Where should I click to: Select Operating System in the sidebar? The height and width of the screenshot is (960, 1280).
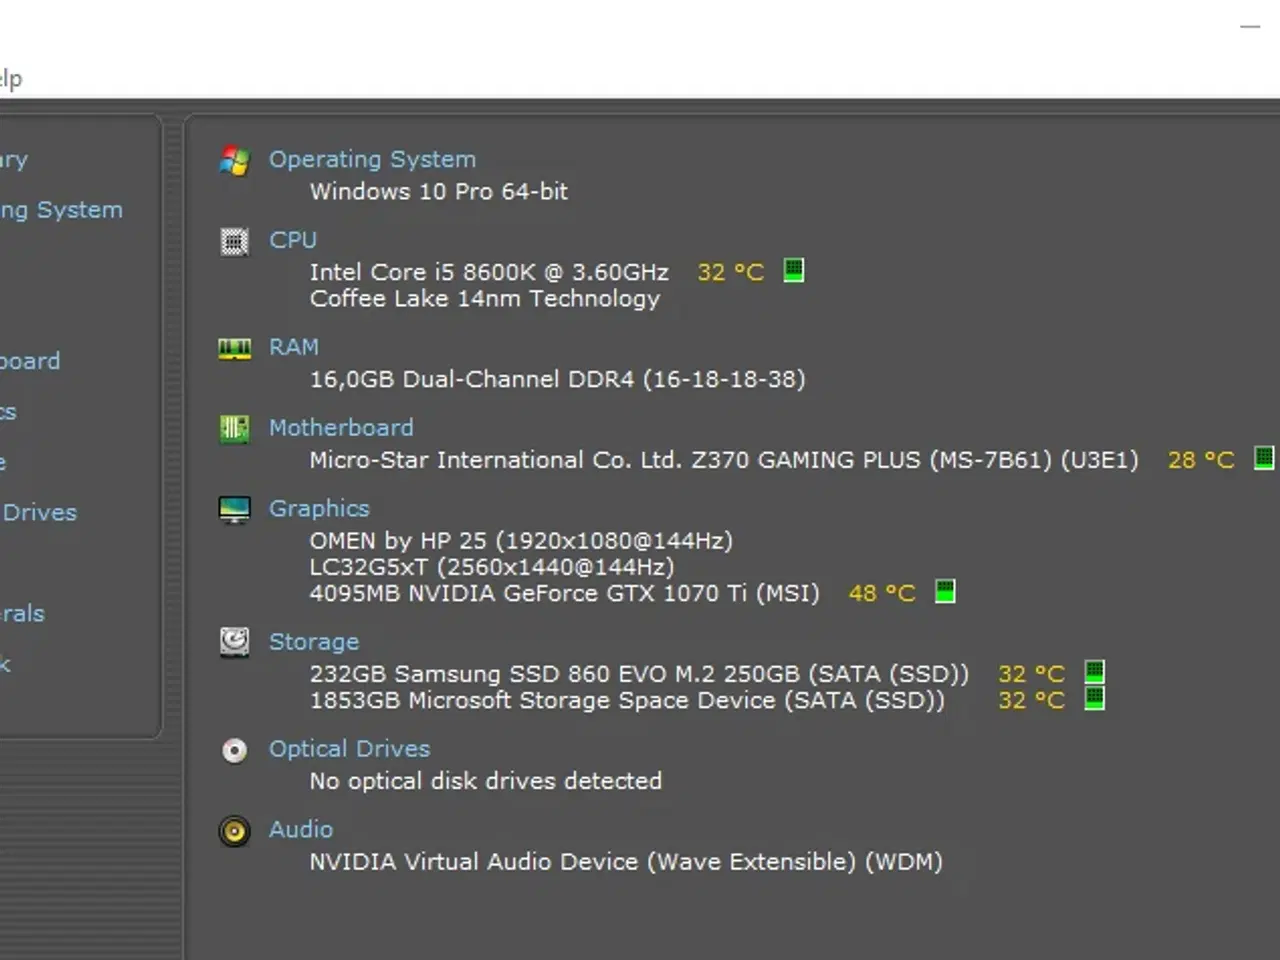(61, 210)
